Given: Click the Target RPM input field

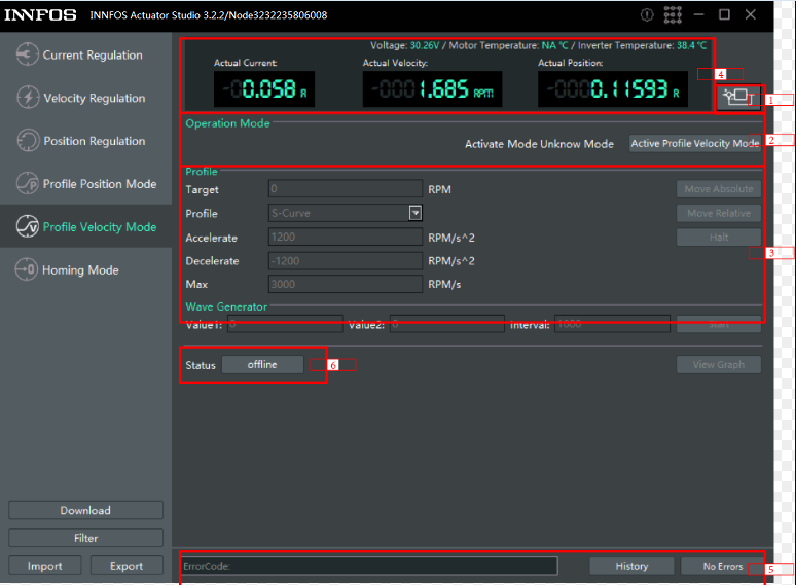Looking at the screenshot, I should tap(345, 189).
